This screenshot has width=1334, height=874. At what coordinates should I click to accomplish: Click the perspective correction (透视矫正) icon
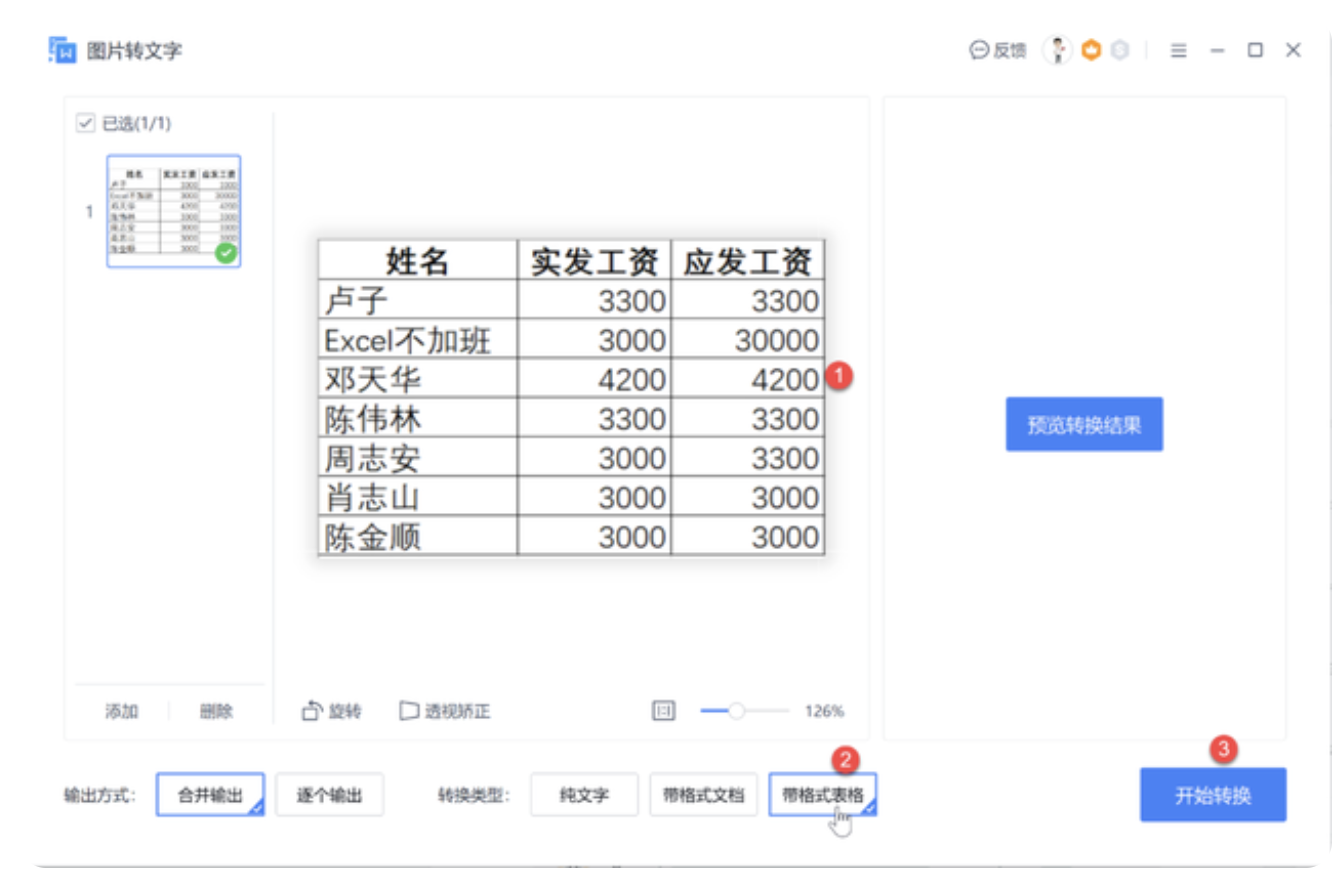(x=408, y=711)
